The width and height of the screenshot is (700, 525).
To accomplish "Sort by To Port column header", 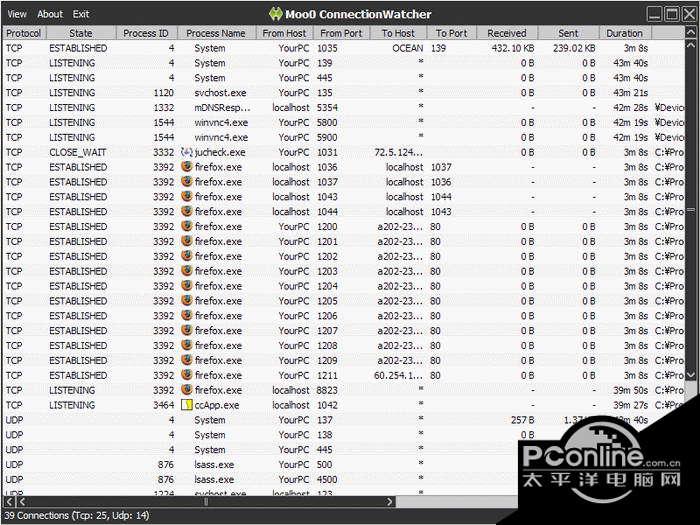I will click(x=451, y=33).
